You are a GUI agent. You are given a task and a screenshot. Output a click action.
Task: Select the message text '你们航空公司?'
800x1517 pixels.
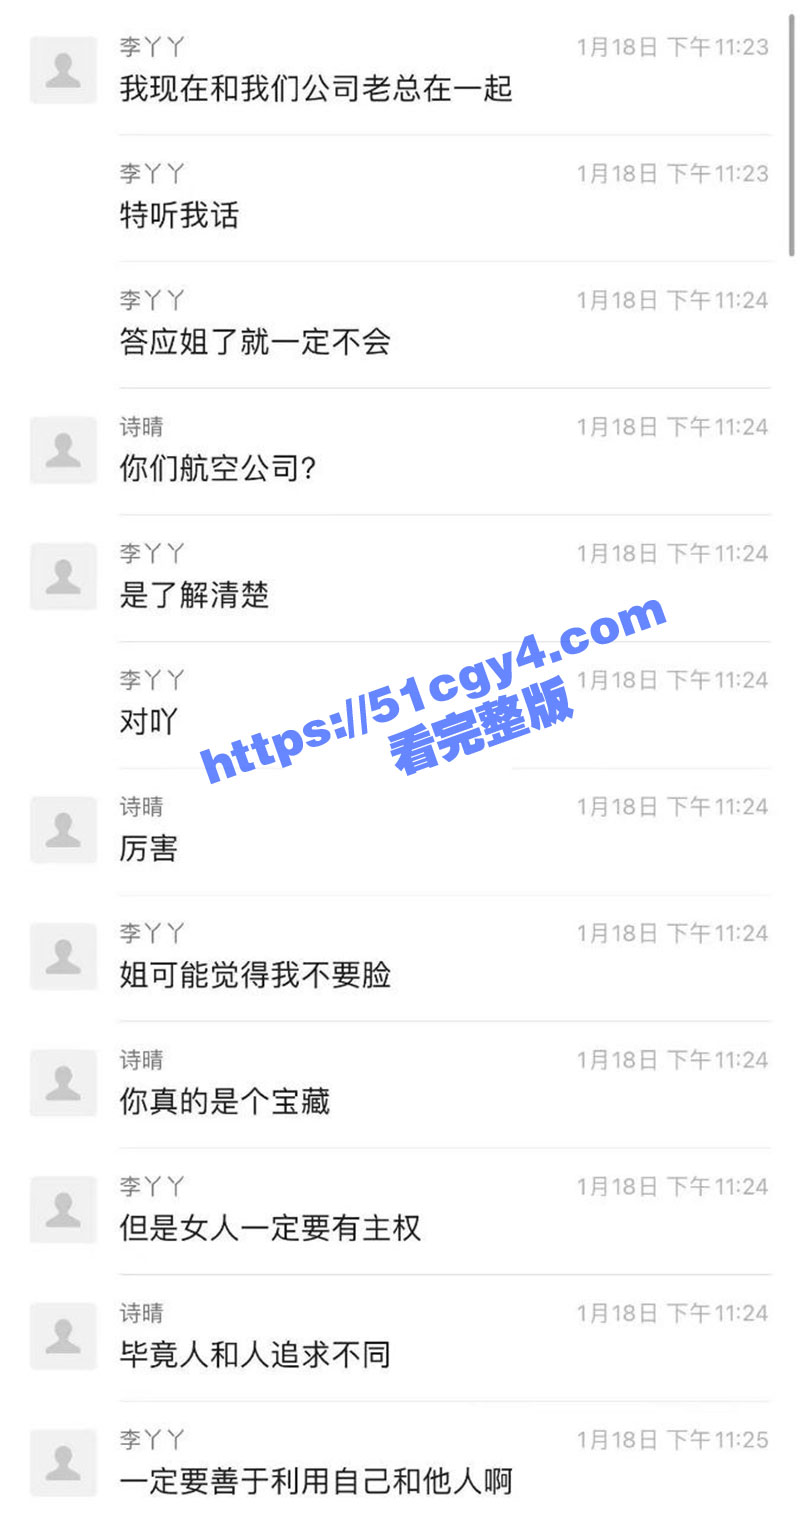click(x=218, y=469)
